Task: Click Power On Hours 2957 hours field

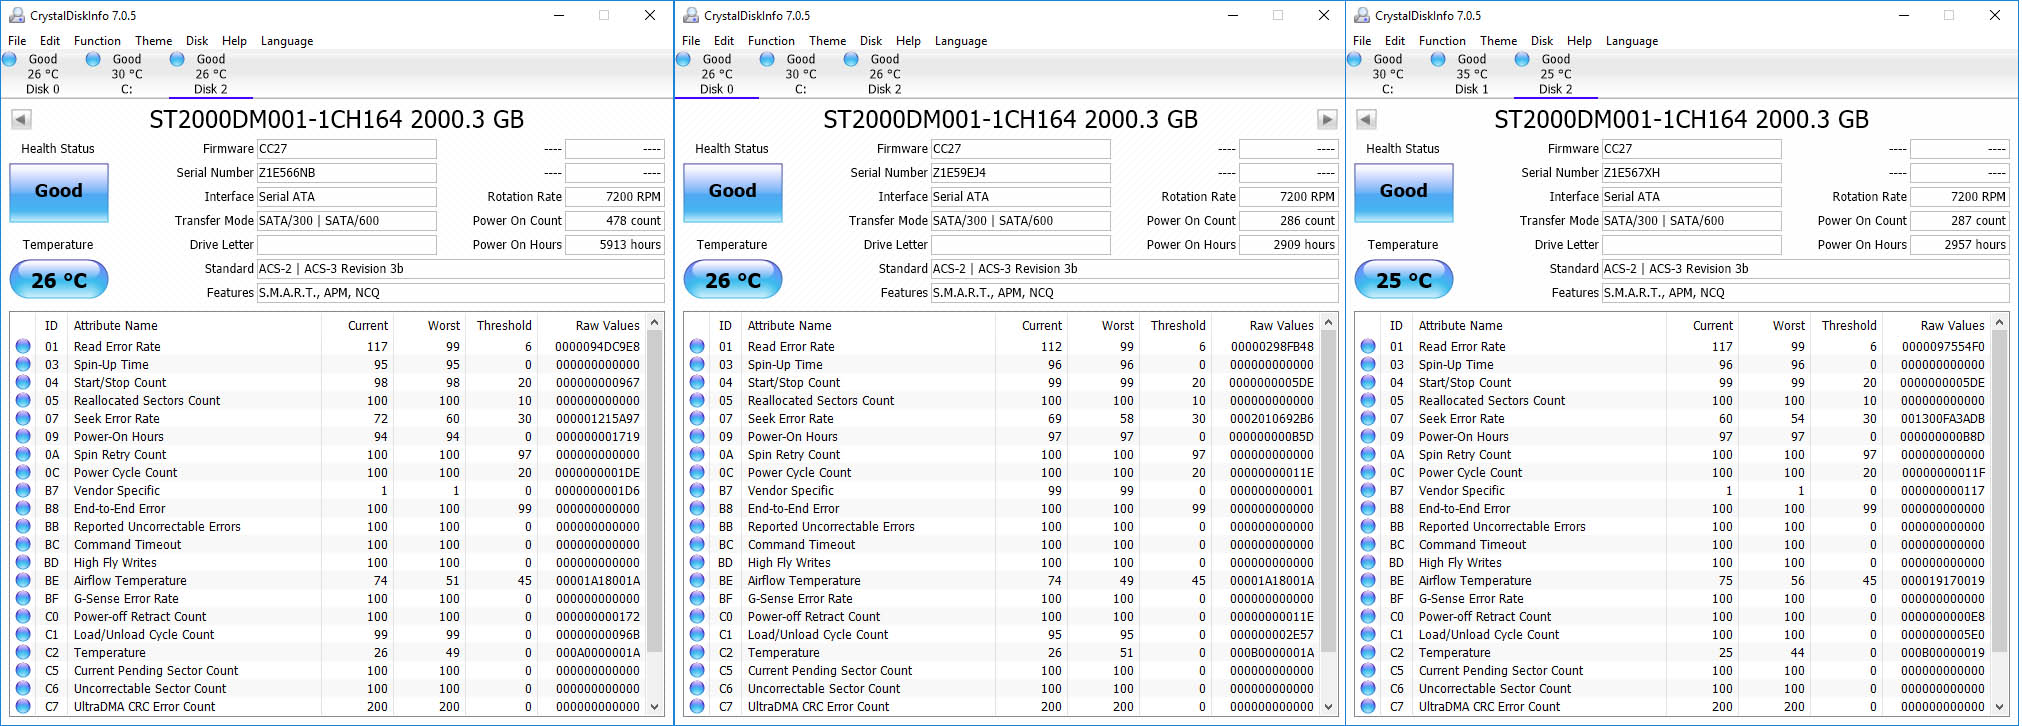Action: (1959, 244)
